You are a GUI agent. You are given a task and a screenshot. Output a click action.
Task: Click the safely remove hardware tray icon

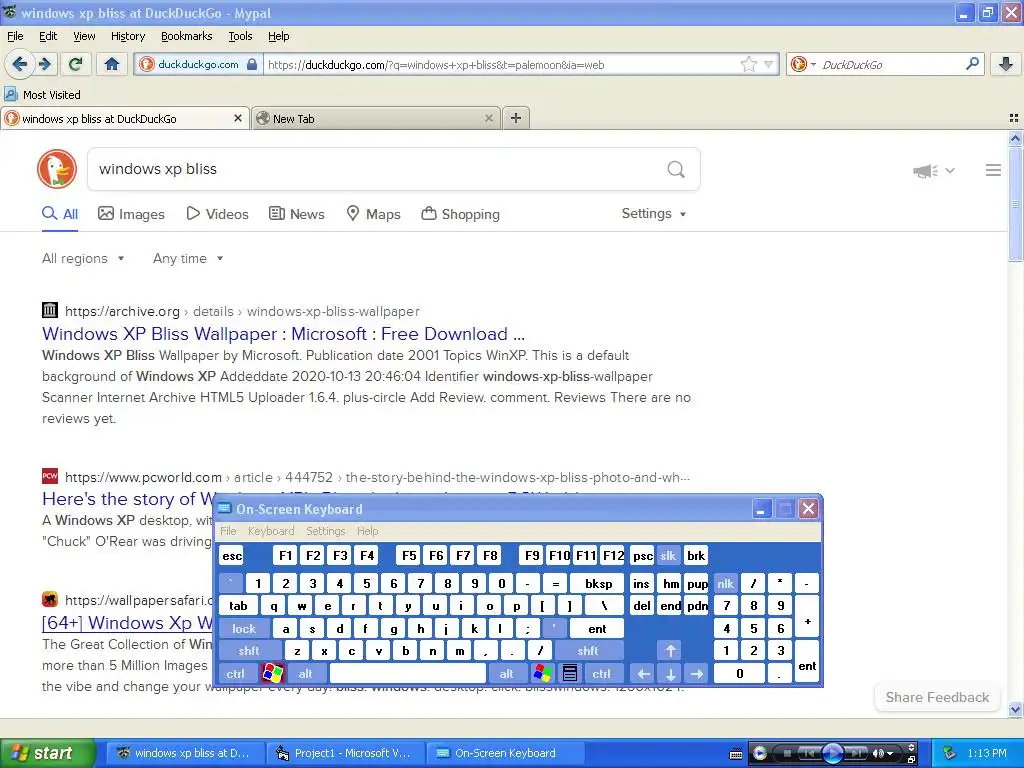[x=950, y=754]
